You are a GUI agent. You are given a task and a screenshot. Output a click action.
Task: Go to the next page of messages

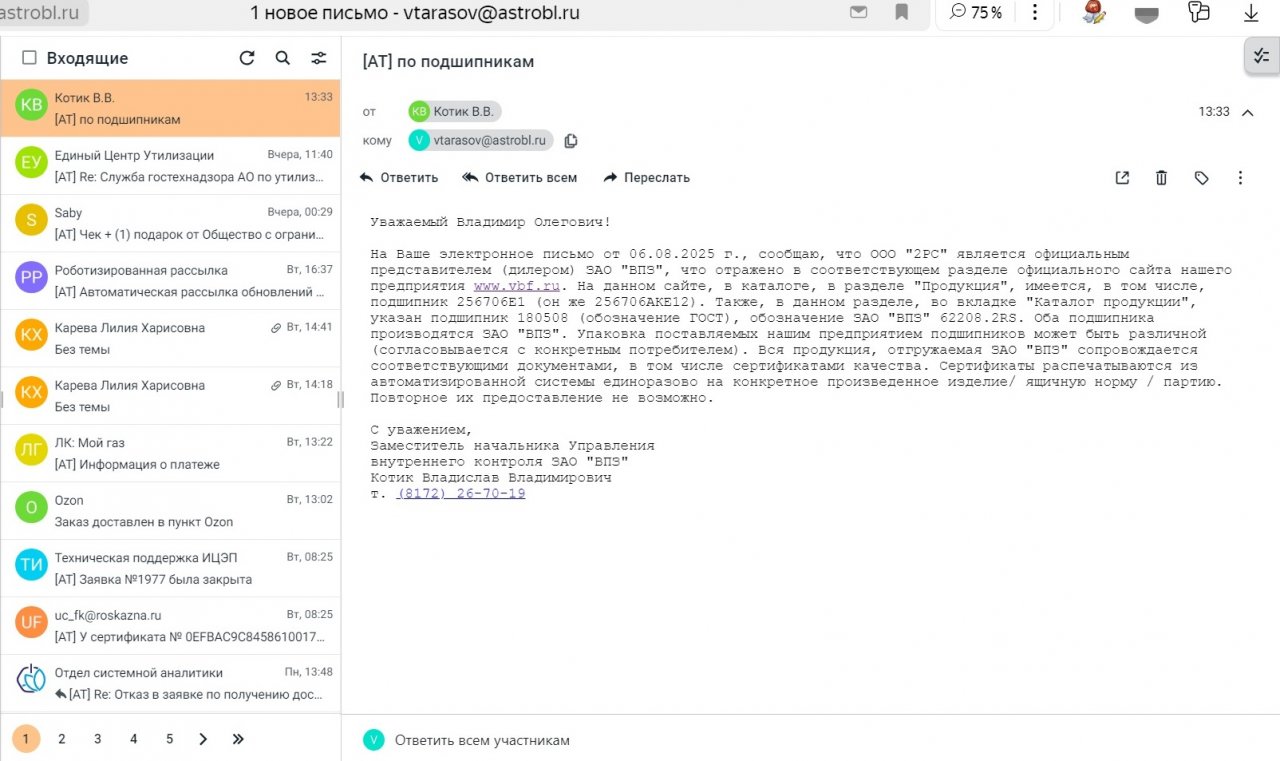coord(203,739)
